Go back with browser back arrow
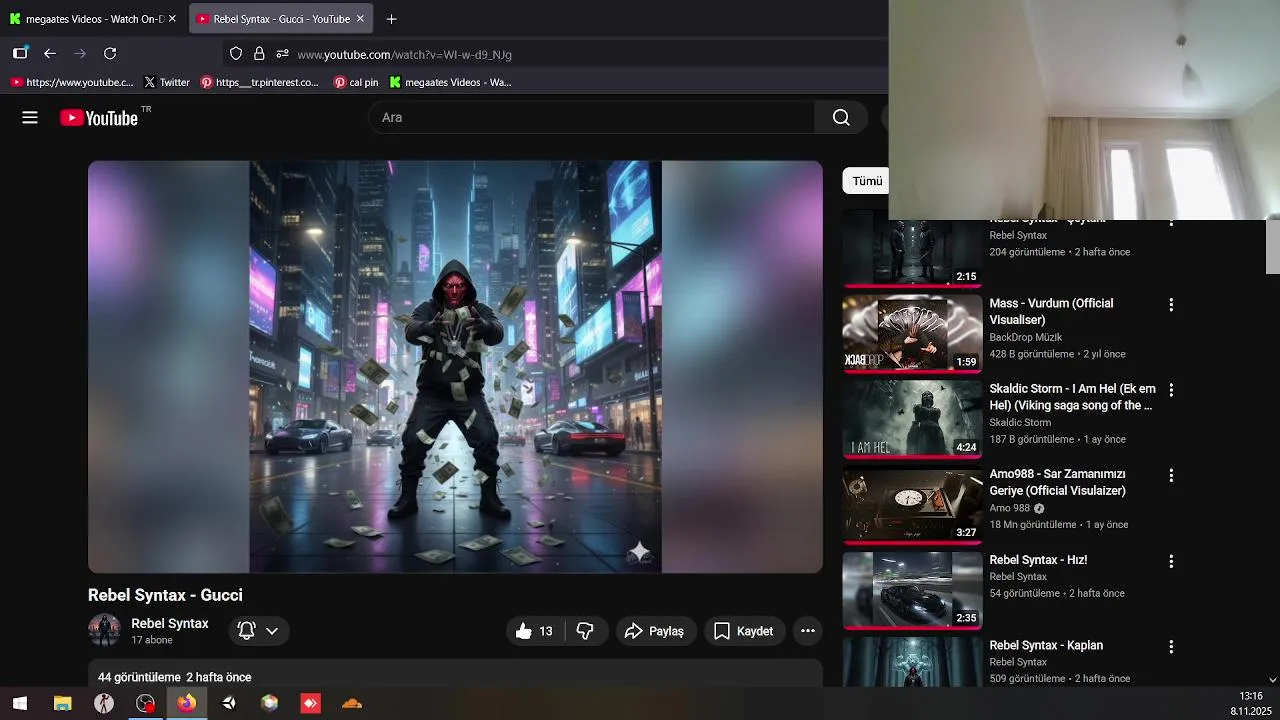The width and height of the screenshot is (1280, 720). (50, 54)
